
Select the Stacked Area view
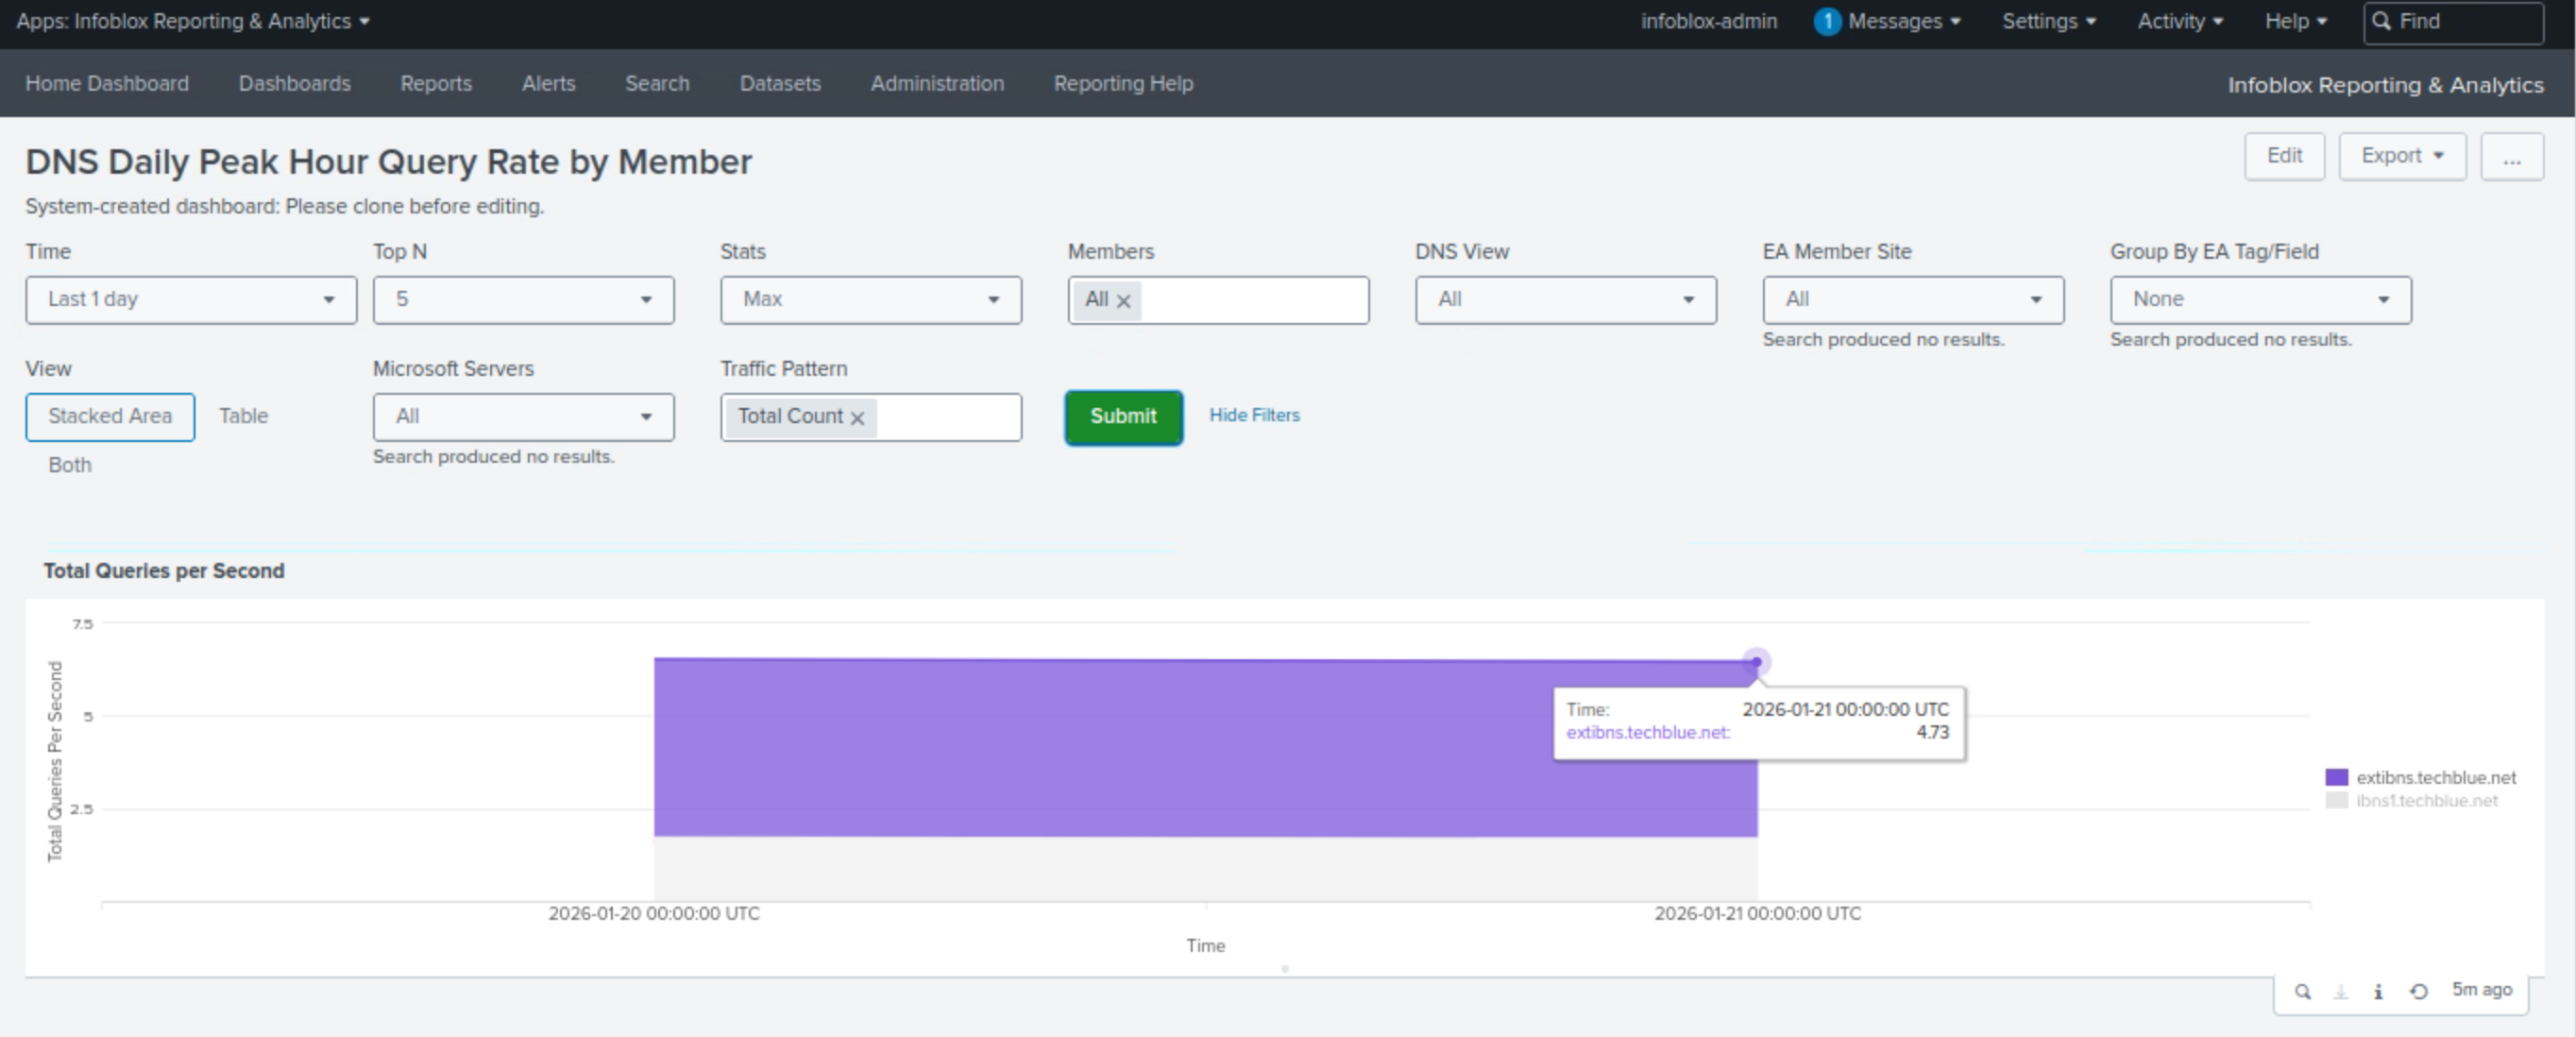click(110, 416)
